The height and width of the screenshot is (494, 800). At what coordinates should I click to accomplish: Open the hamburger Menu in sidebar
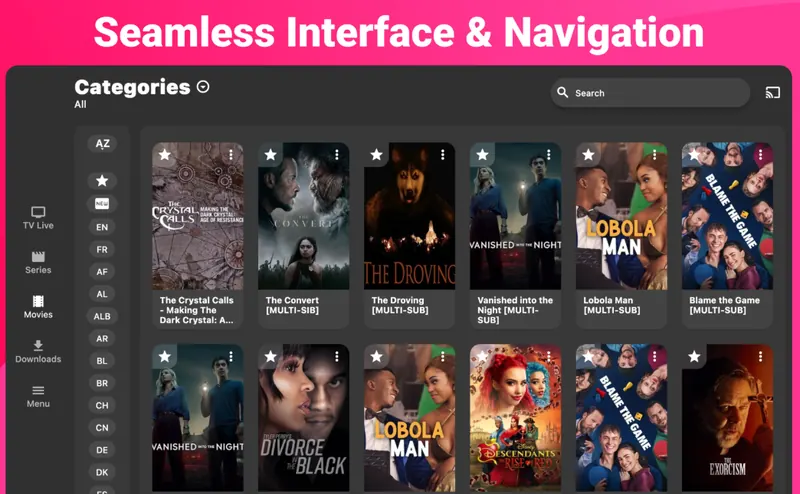(38, 397)
